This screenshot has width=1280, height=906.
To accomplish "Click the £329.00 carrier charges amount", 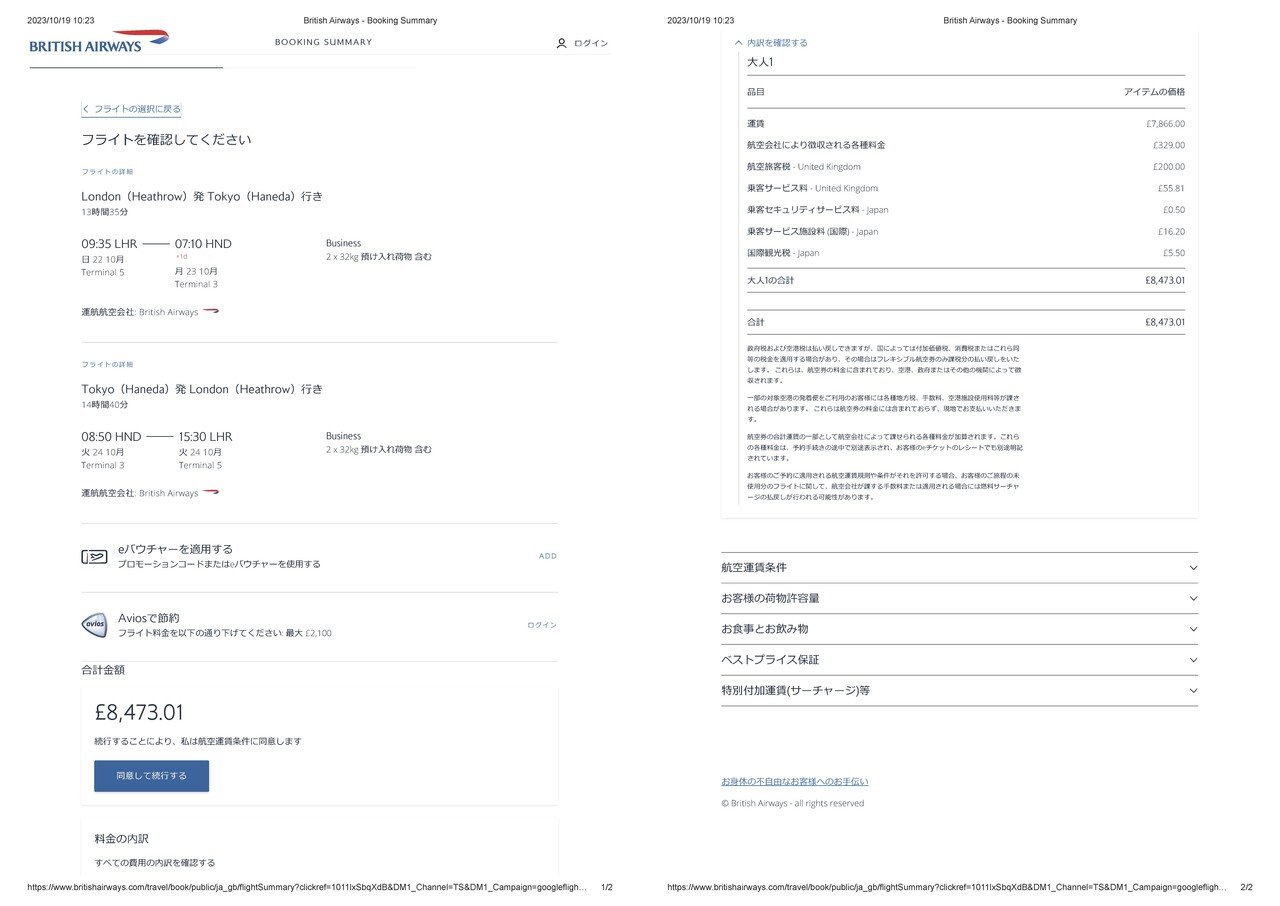I will coord(1170,145).
